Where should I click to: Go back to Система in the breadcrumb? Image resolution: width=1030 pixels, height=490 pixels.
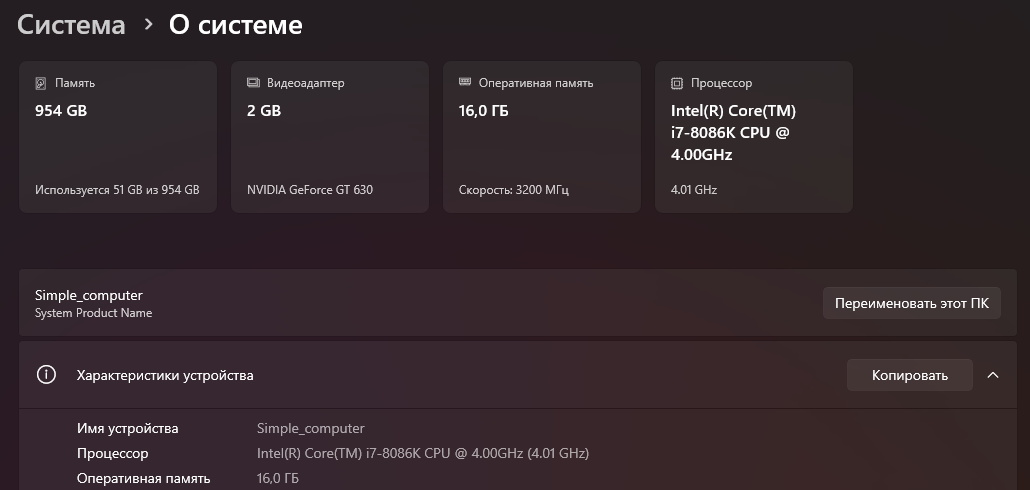(71, 25)
